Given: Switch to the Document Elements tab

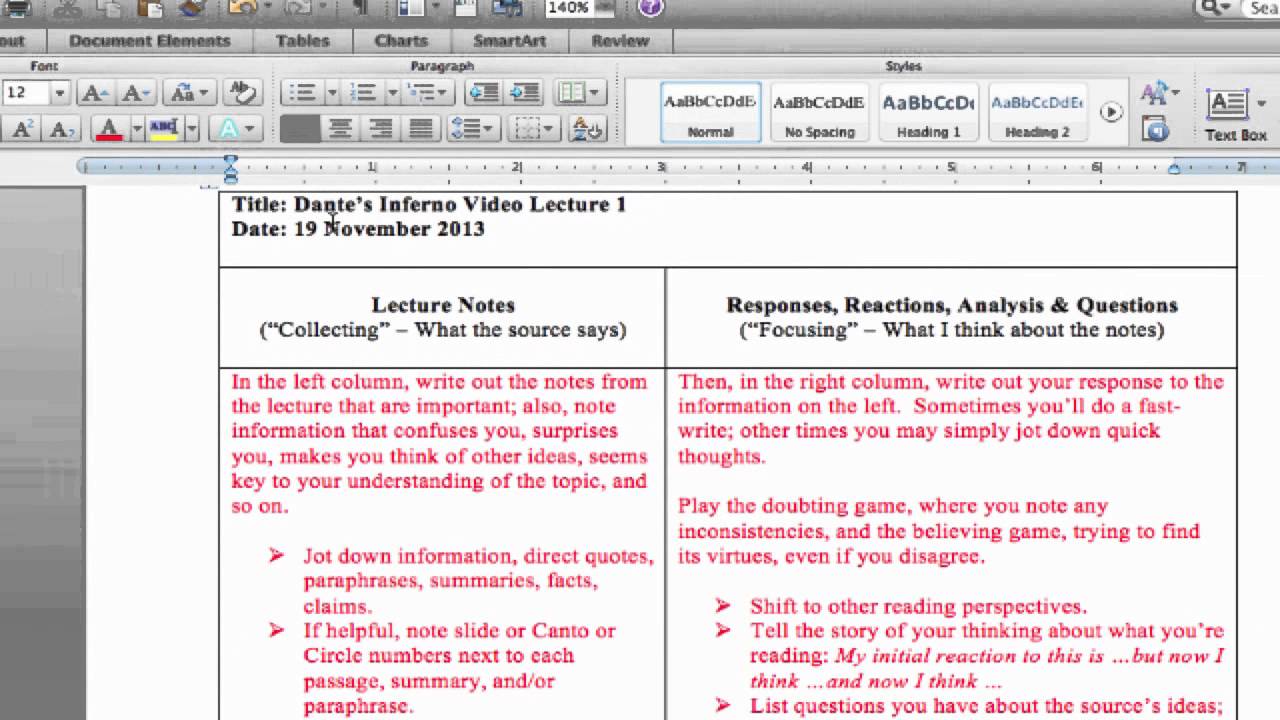Looking at the screenshot, I should click(150, 41).
